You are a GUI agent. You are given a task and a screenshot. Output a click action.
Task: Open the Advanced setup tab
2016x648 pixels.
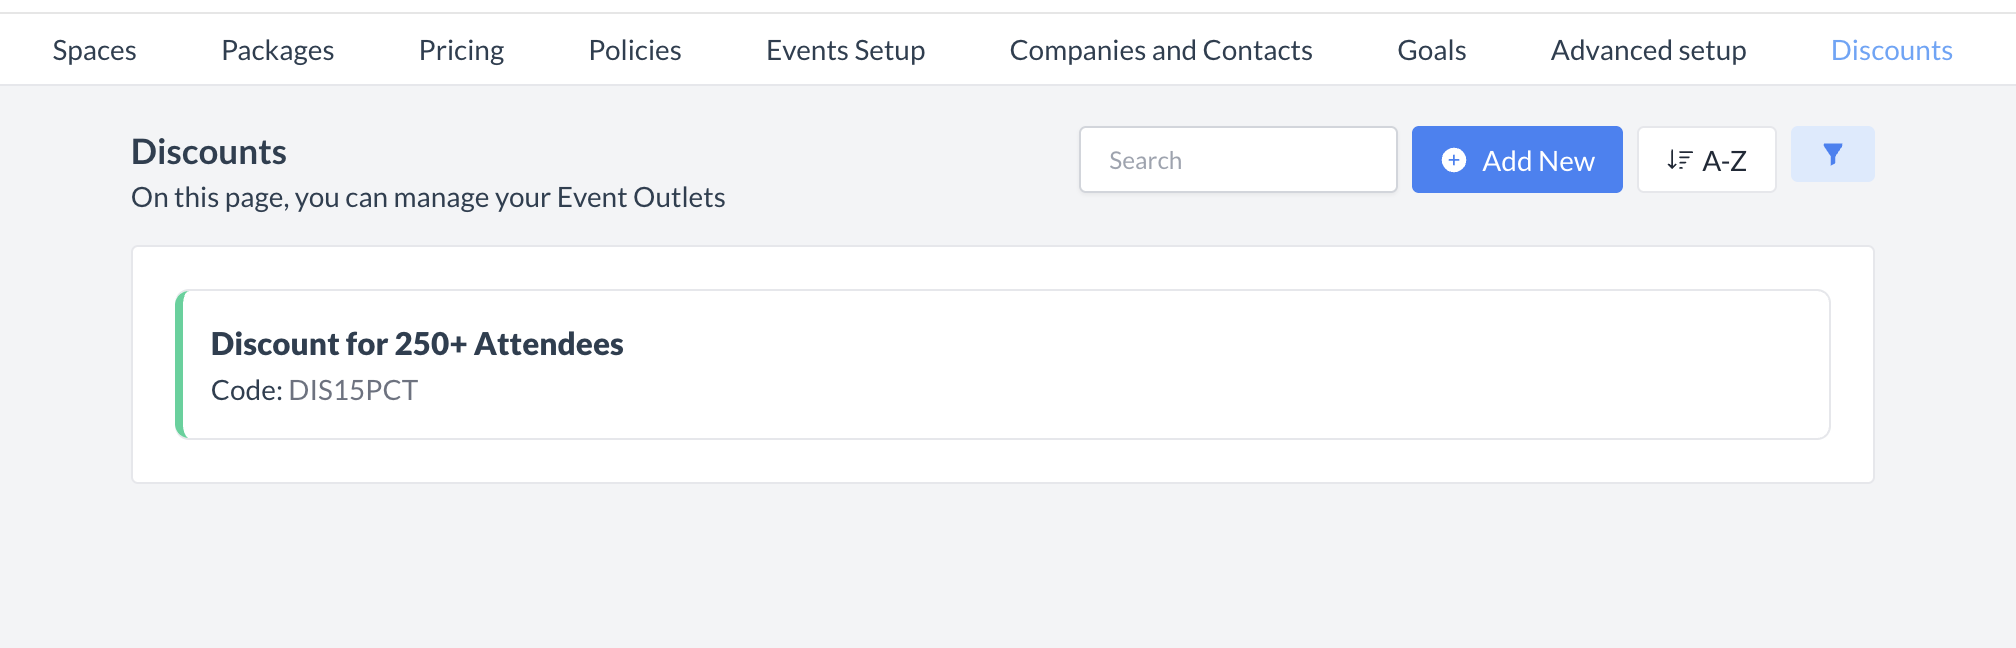[1648, 50]
